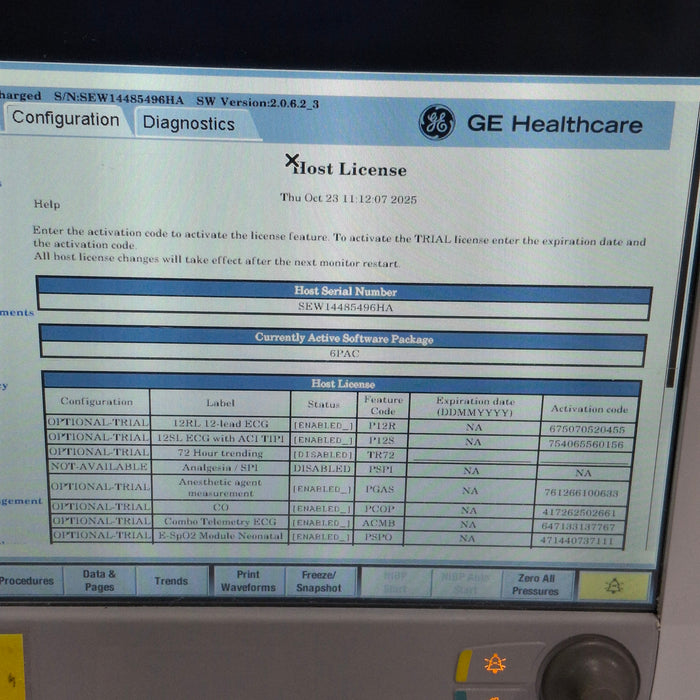
Task: Click the GE logo emblem
Action: click(437, 122)
